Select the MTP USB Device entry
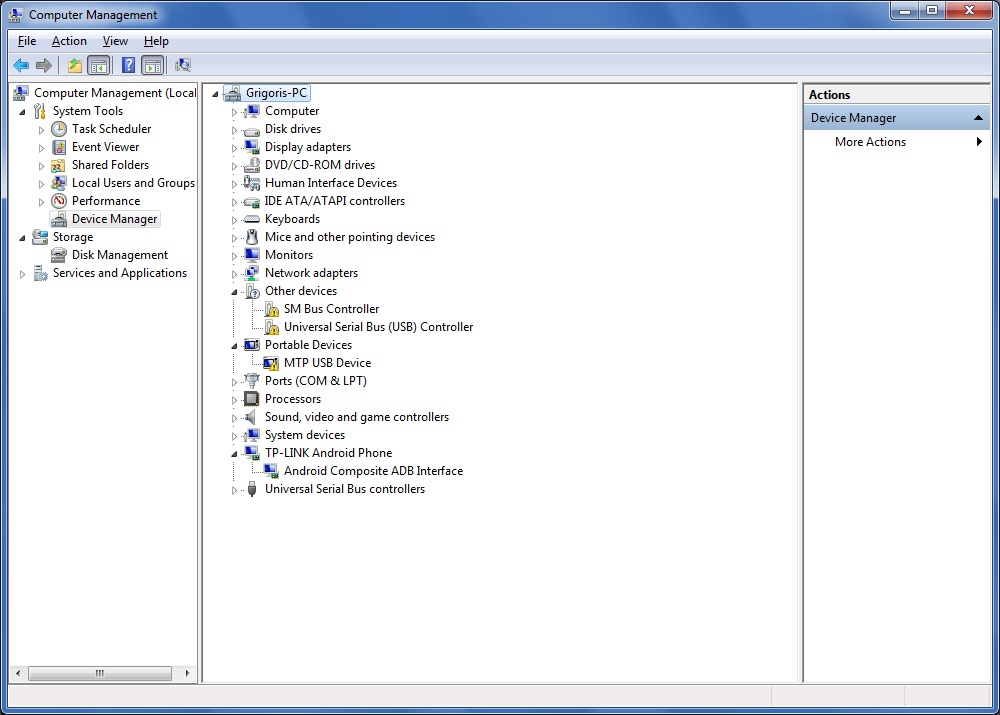 coord(327,363)
